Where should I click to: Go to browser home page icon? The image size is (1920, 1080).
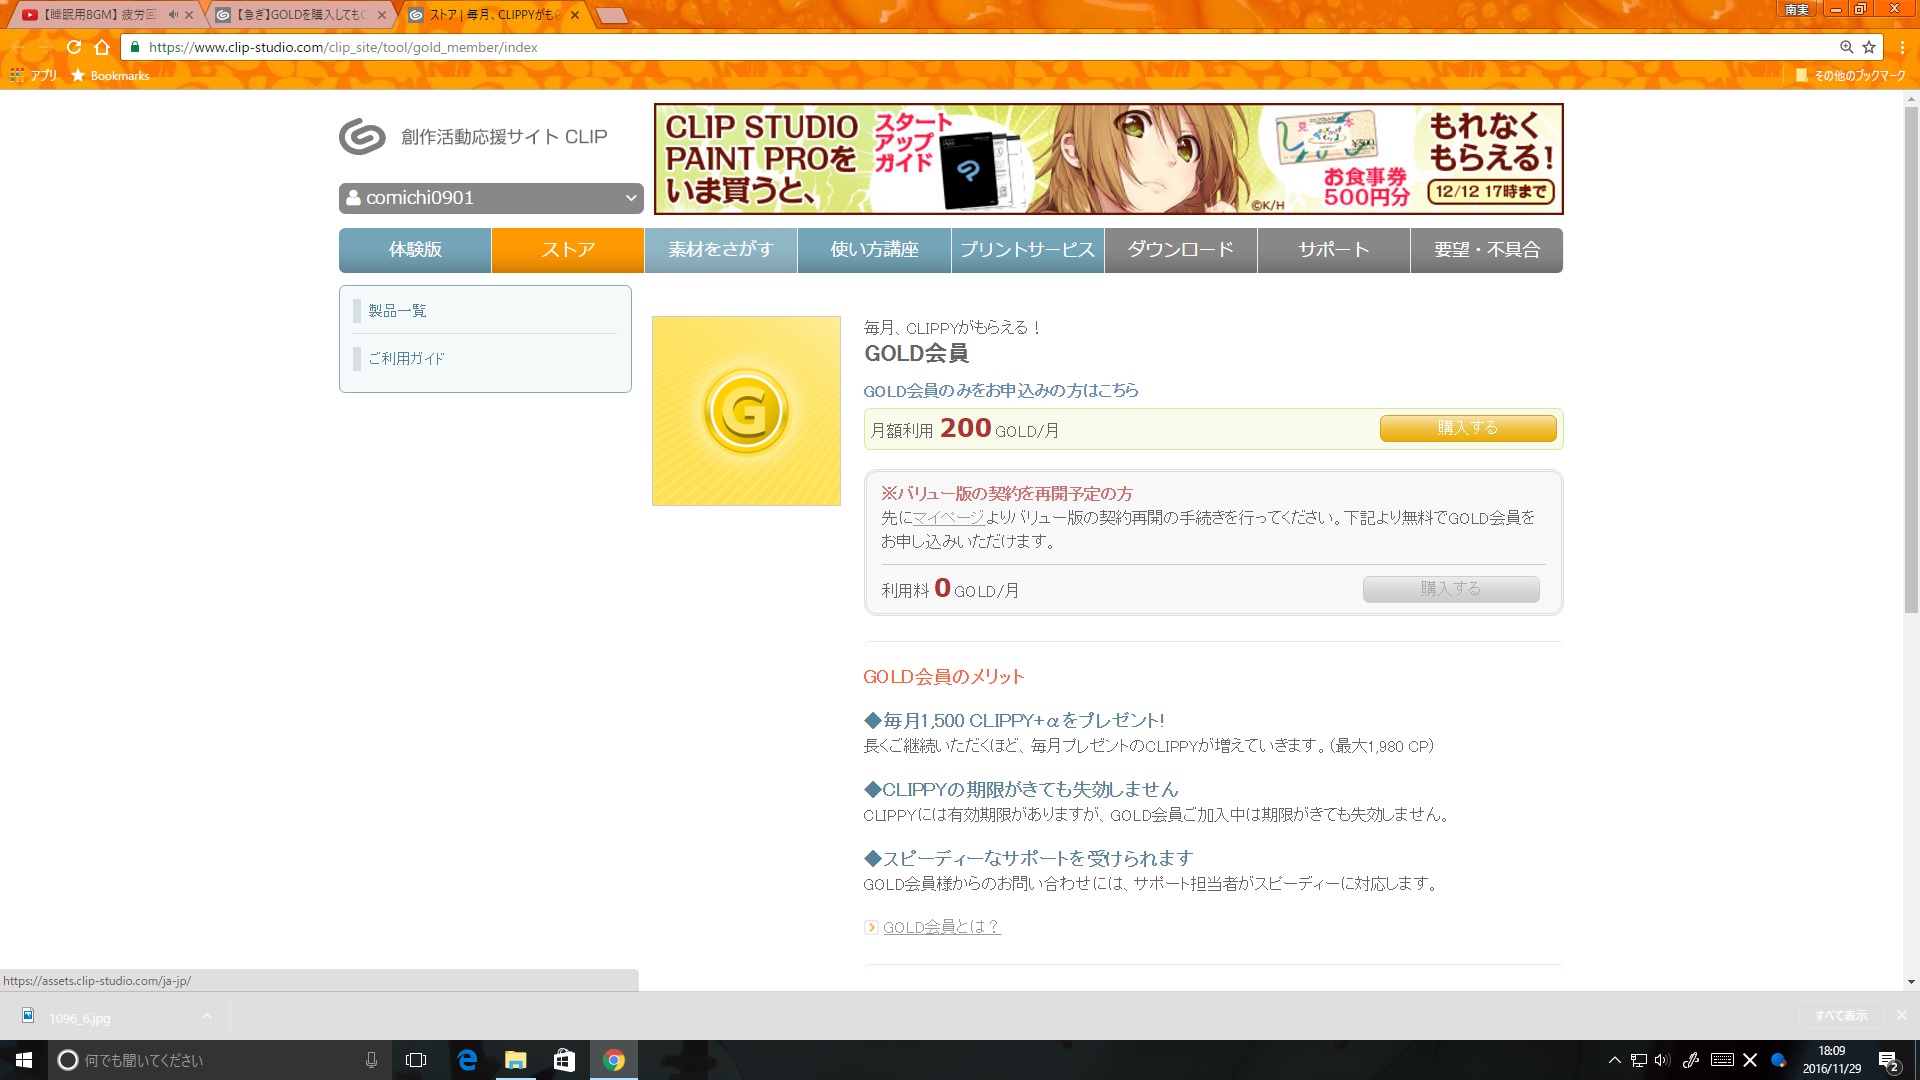pyautogui.click(x=102, y=47)
